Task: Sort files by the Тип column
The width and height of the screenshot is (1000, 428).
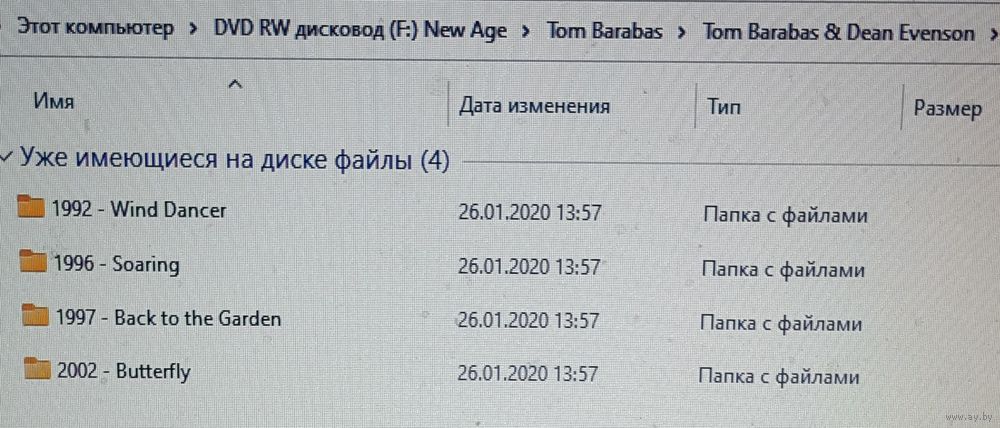Action: tap(724, 107)
